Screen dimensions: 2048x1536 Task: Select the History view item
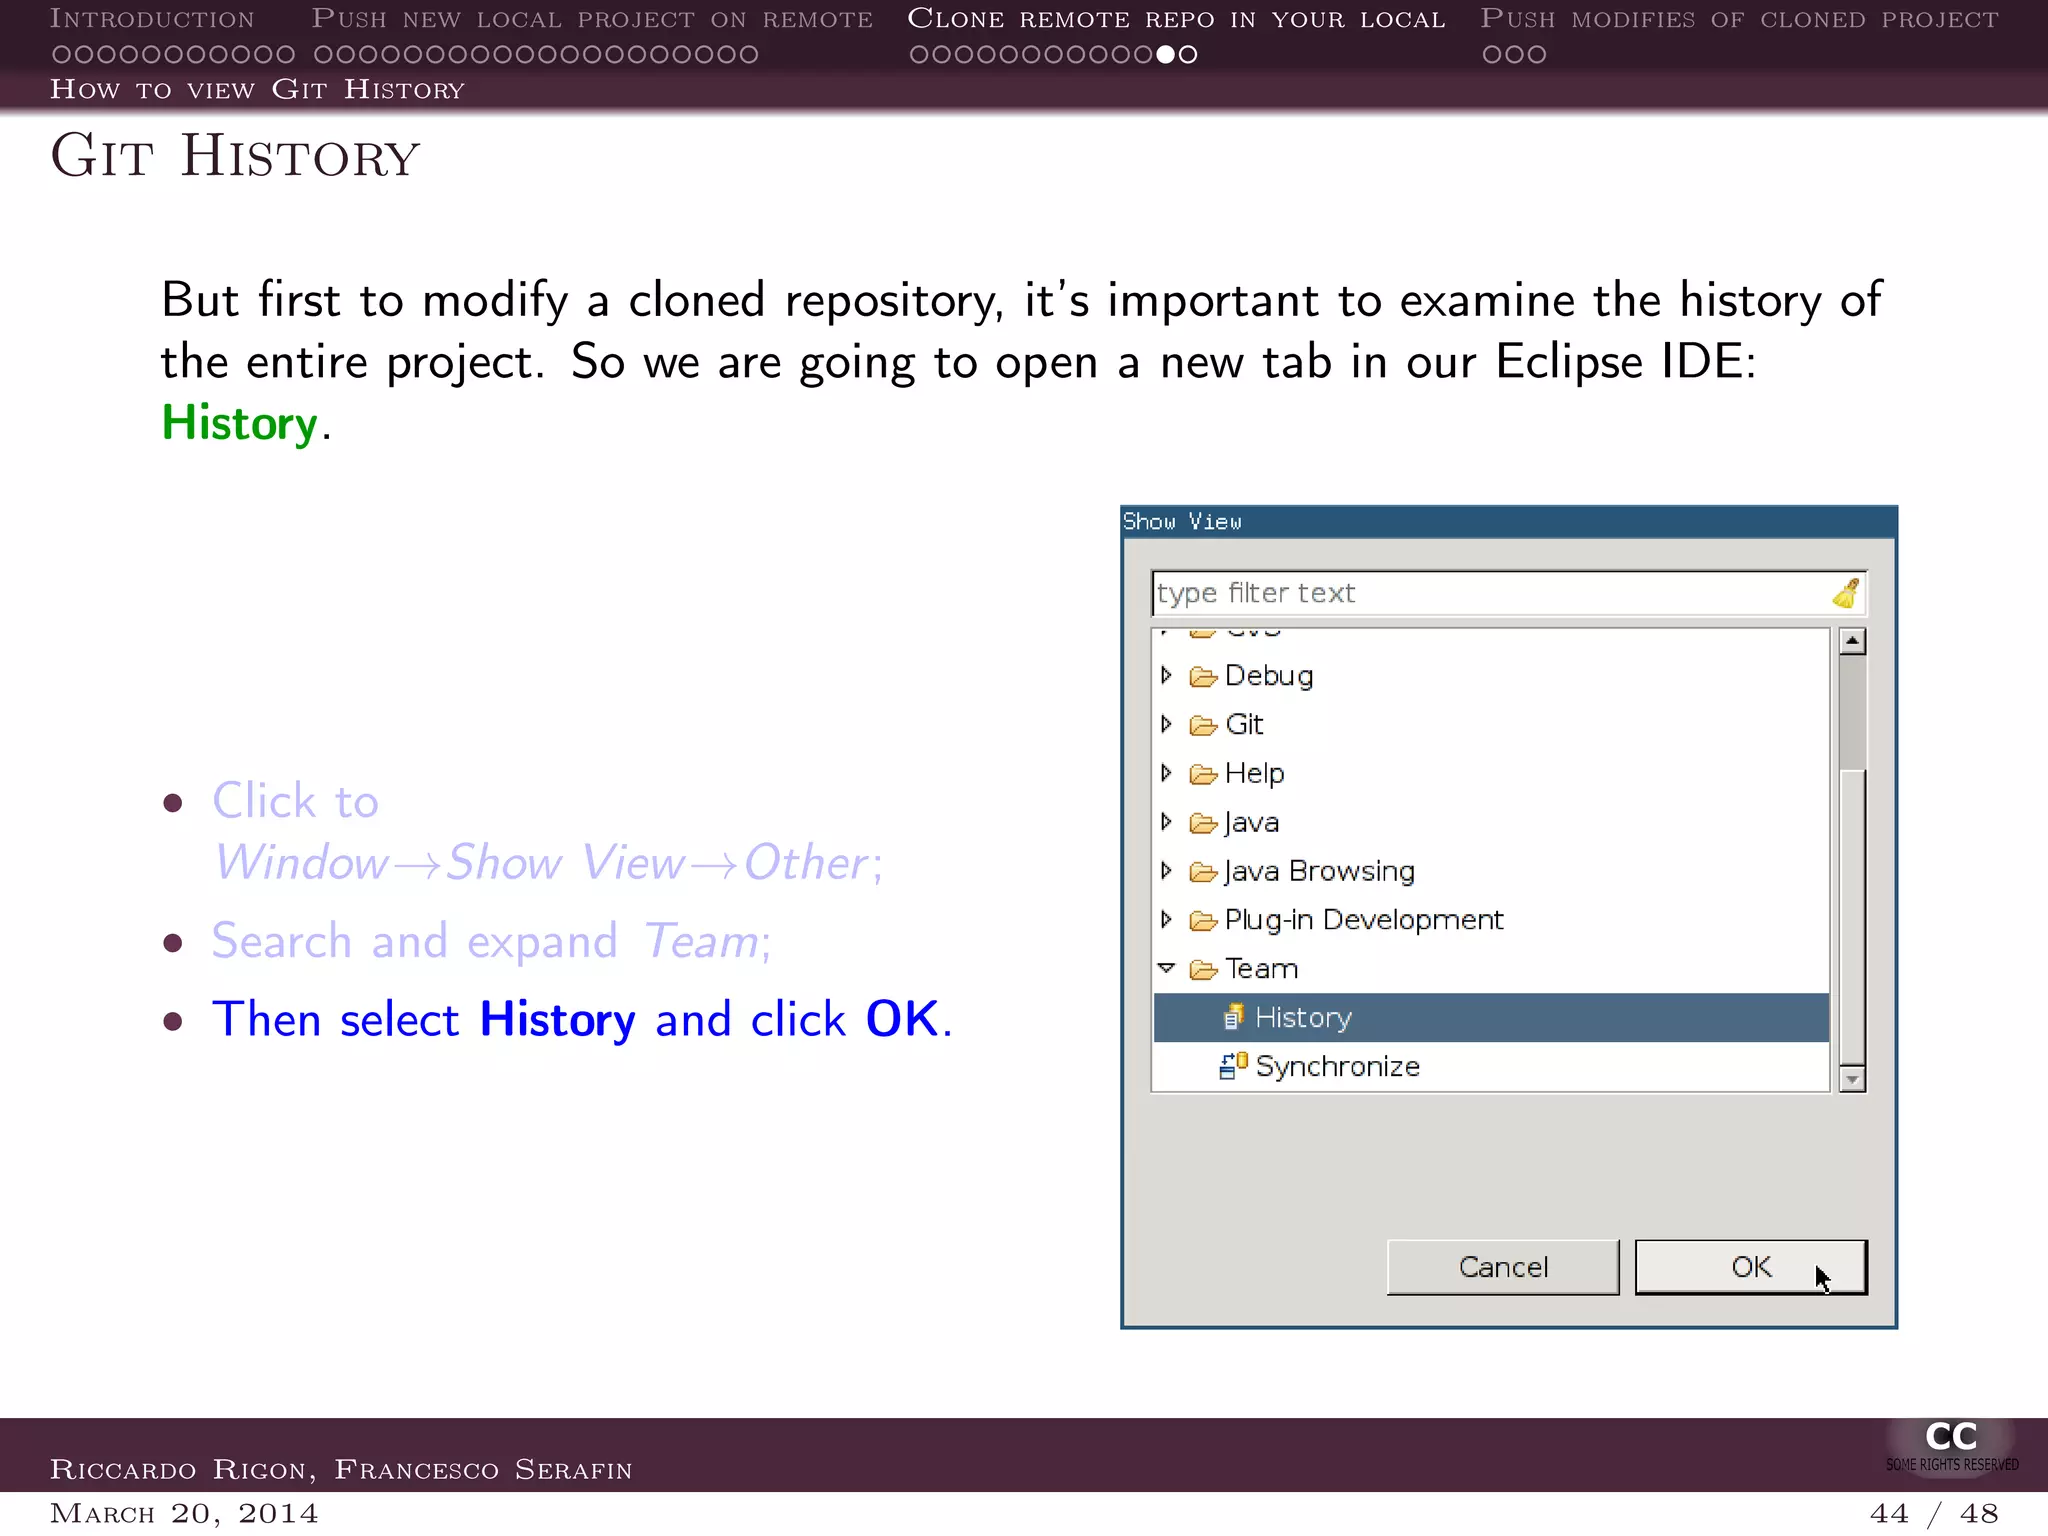tap(1491, 1017)
